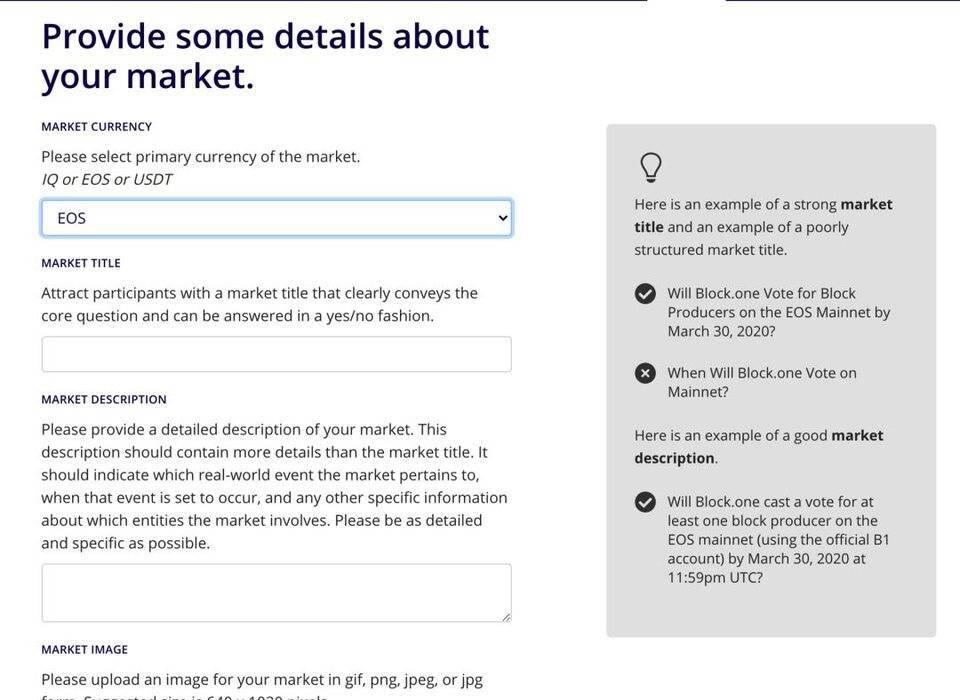Open the EOS market currency dropdown
This screenshot has height=700, width=960.
[x=276, y=218]
